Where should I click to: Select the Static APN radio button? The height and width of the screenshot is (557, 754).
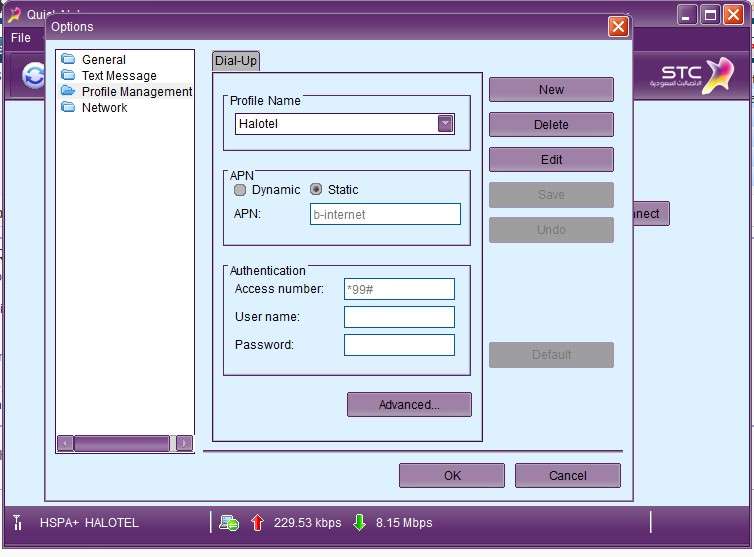[x=316, y=190]
